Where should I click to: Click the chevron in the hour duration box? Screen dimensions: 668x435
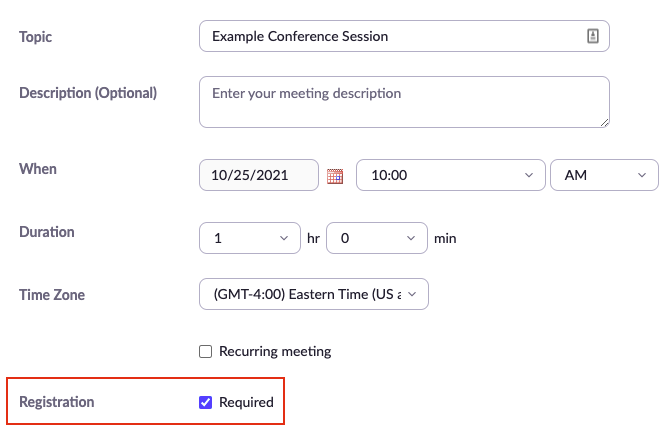click(284, 238)
